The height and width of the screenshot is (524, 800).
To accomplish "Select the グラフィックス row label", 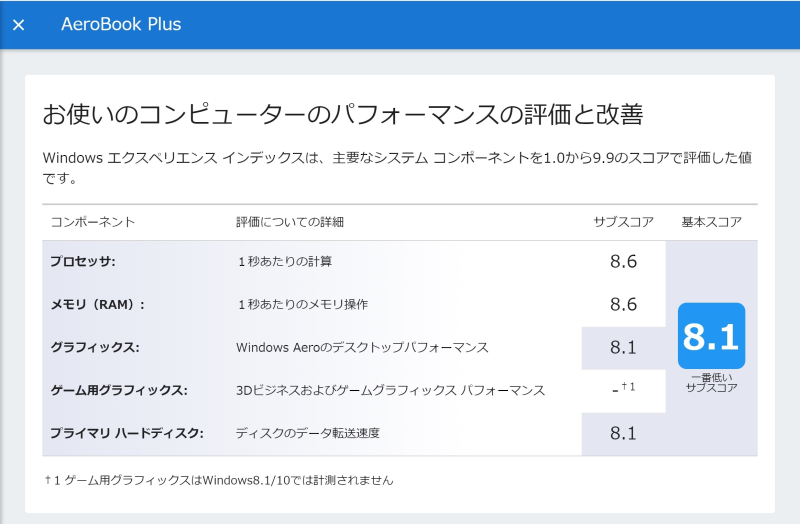I will 95,347.
